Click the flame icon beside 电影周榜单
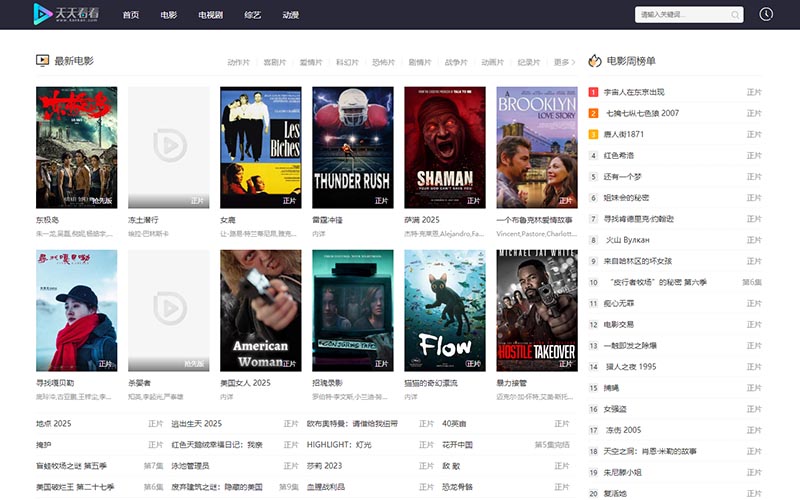The height and width of the screenshot is (500, 800). click(x=594, y=61)
